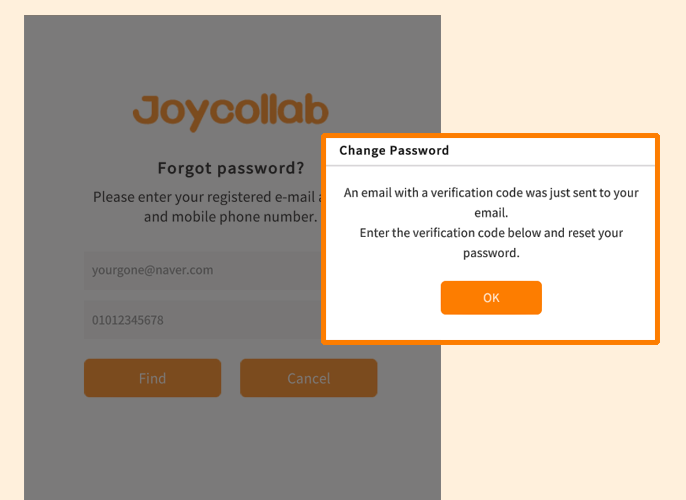Click the gray overlay above the Joycollab logo
The height and width of the screenshot is (500, 686).
point(232,52)
